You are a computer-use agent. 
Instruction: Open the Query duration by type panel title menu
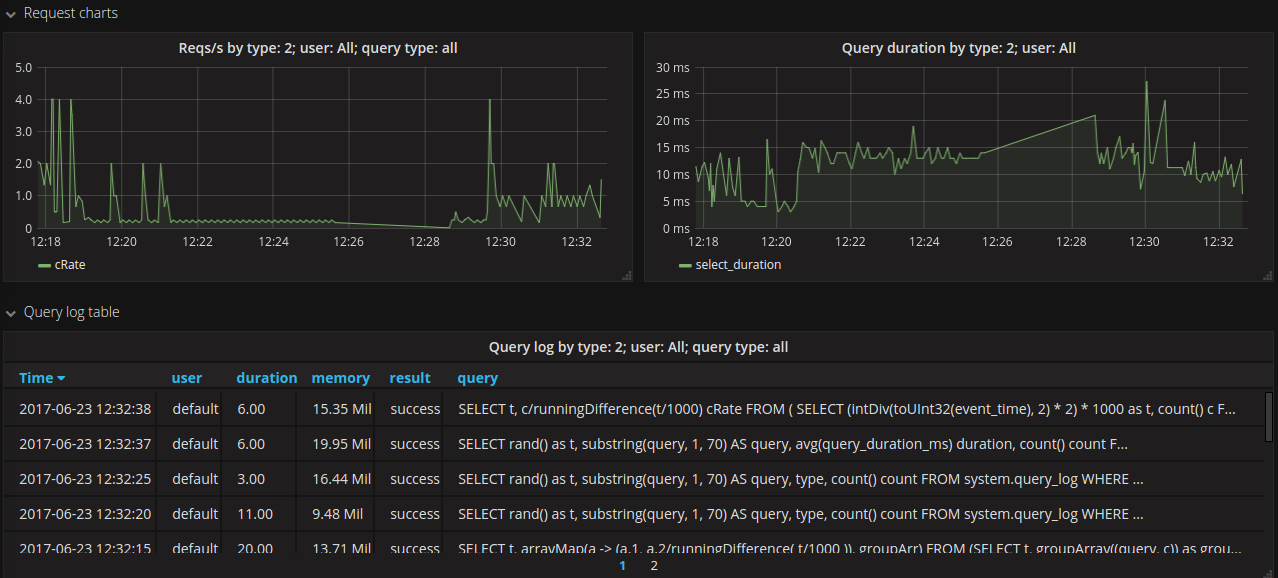959,48
